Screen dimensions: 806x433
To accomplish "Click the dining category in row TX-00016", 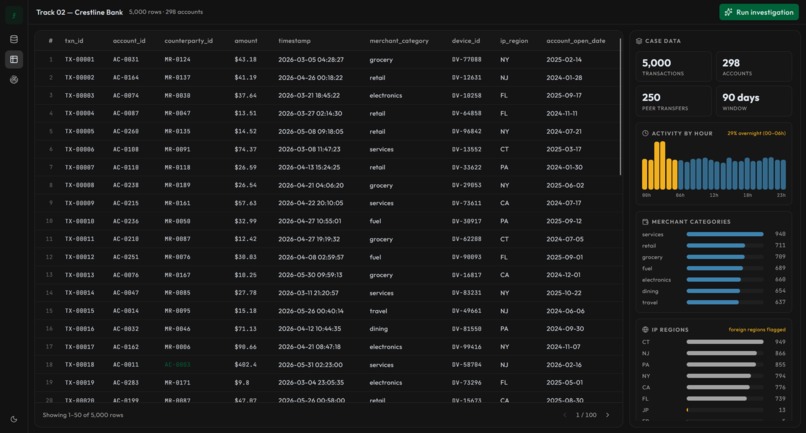I will [378, 329].
